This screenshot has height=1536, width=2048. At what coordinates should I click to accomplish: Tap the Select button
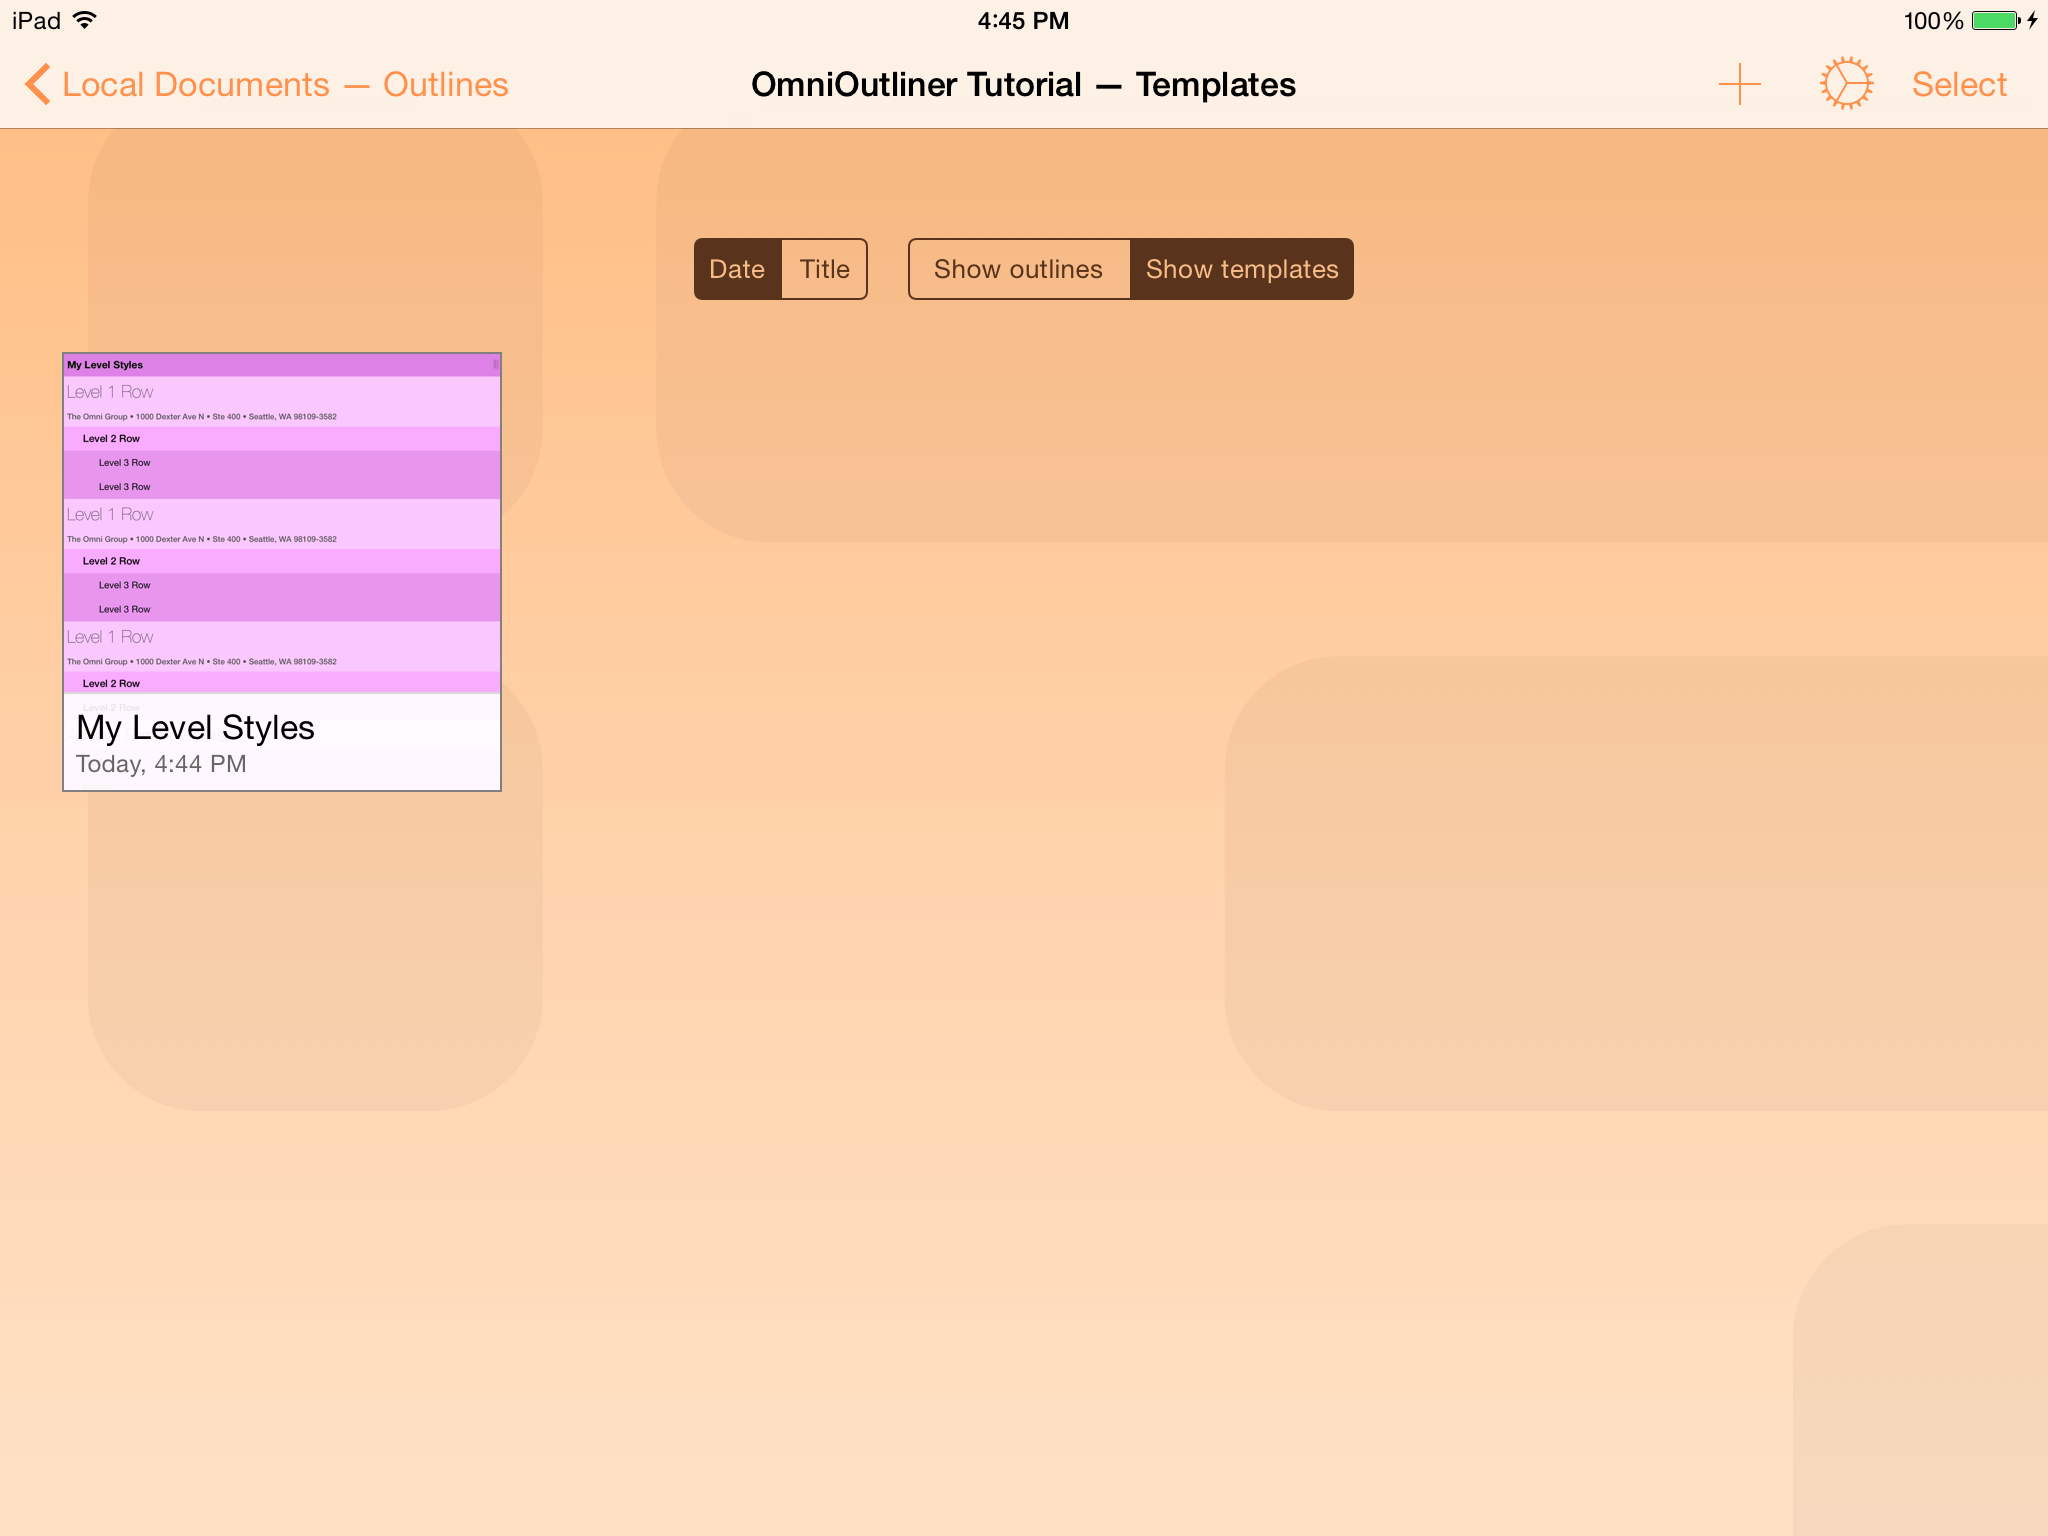[1959, 85]
